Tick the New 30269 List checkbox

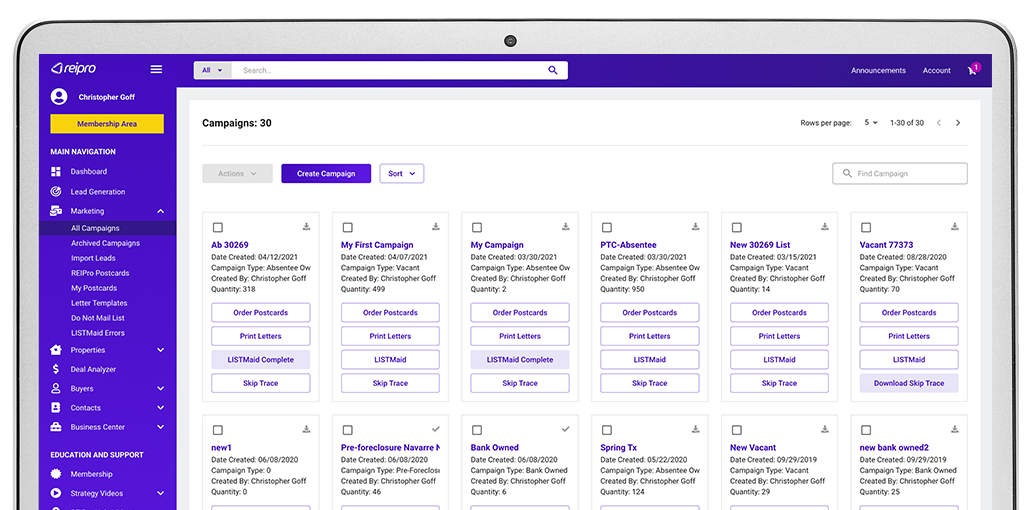(x=737, y=228)
